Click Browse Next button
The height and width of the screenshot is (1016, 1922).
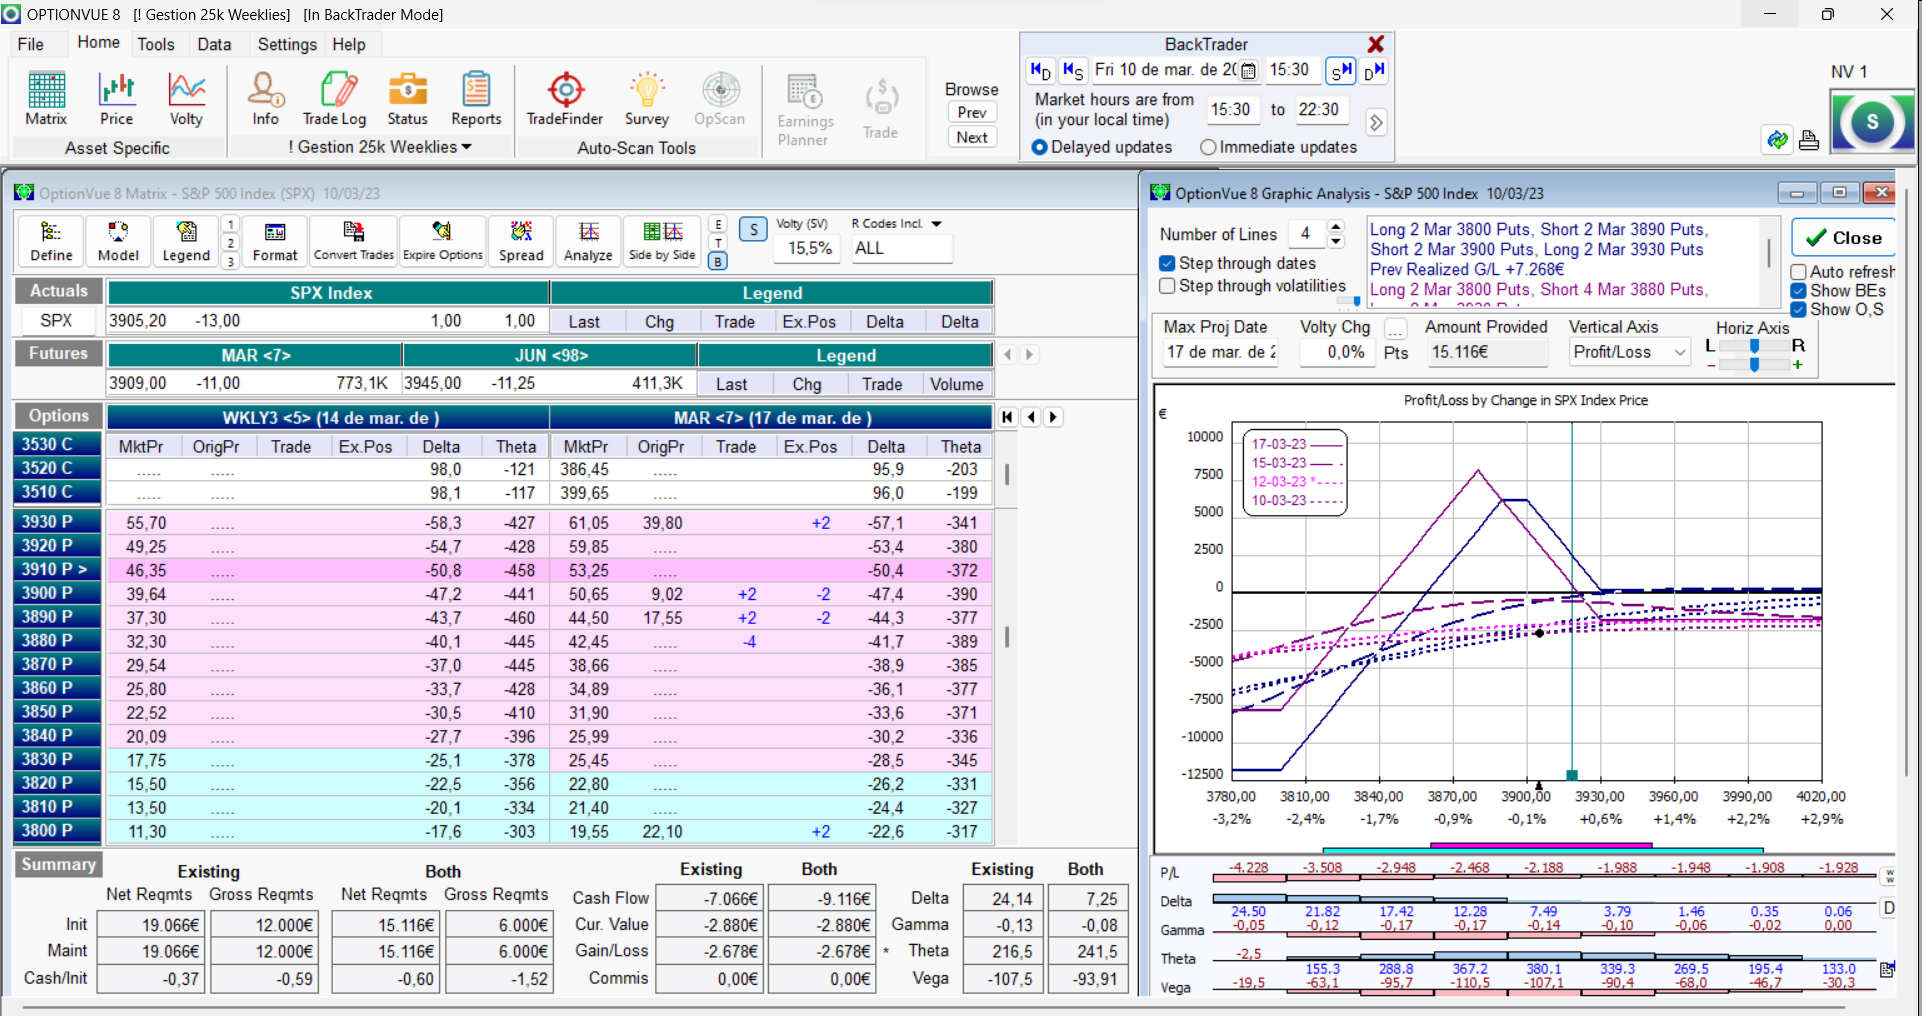(972, 137)
